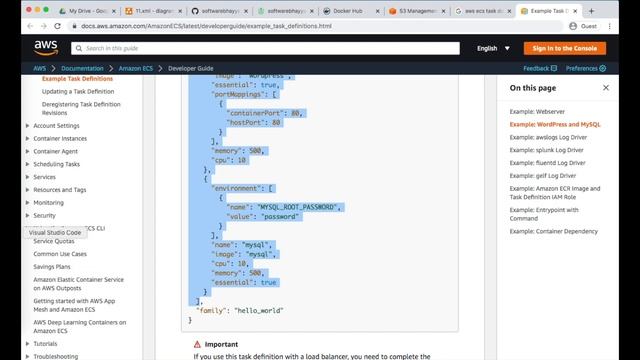
Task: Jump to Example: WordPress and MySQL section
Action: coord(555,124)
